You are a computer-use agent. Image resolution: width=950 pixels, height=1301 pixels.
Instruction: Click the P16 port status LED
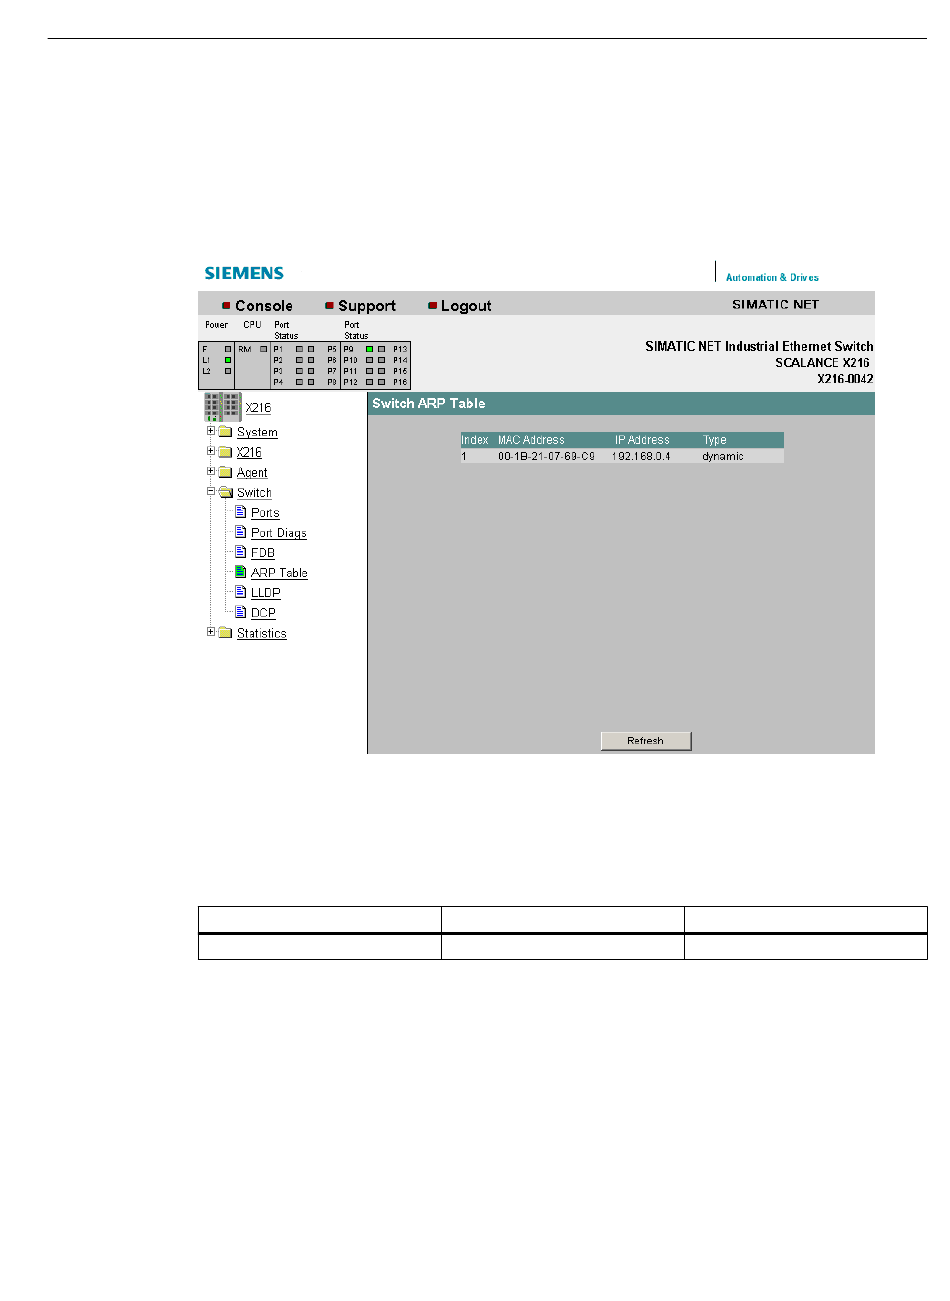pos(381,382)
